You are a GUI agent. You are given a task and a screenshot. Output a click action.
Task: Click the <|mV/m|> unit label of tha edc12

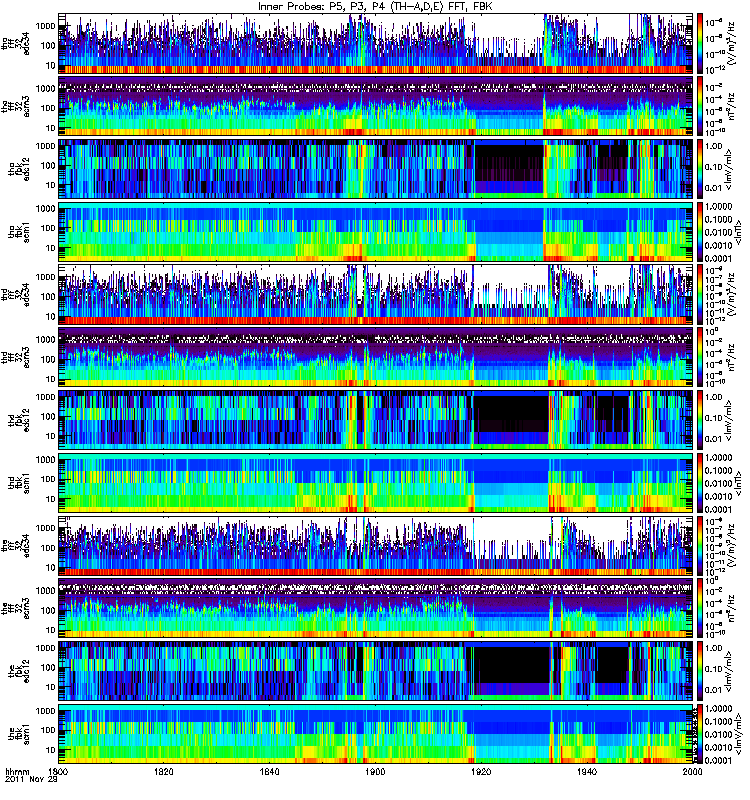tap(730, 169)
